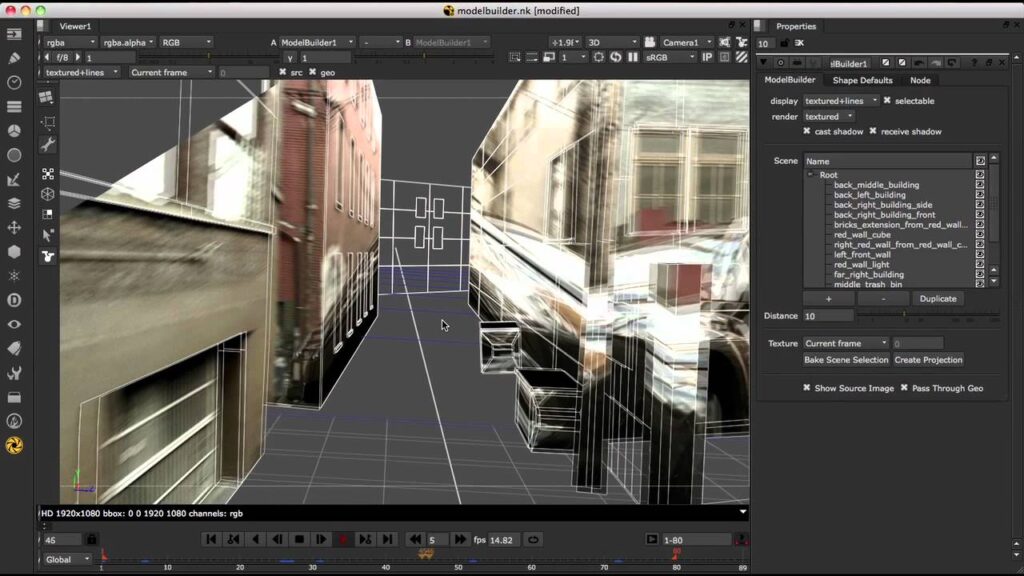The image size is (1024, 576).
Task: Toggle visibility of back_middle_building
Action: (x=980, y=185)
